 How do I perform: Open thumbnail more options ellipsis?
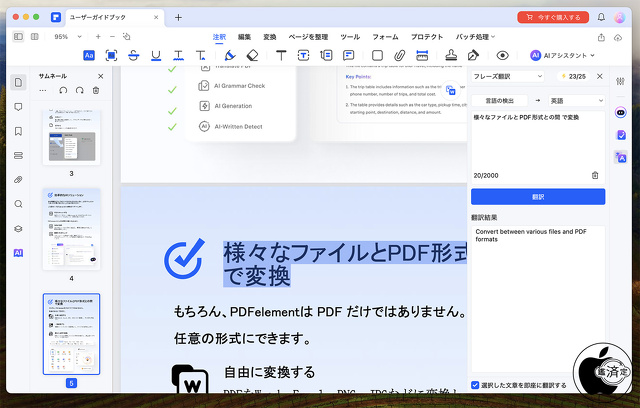[x=43, y=90]
